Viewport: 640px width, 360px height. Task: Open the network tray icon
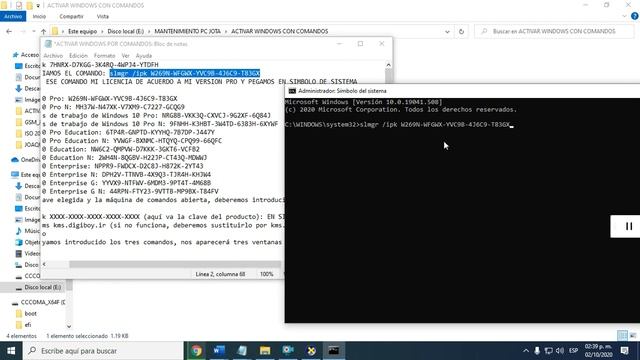(549, 351)
